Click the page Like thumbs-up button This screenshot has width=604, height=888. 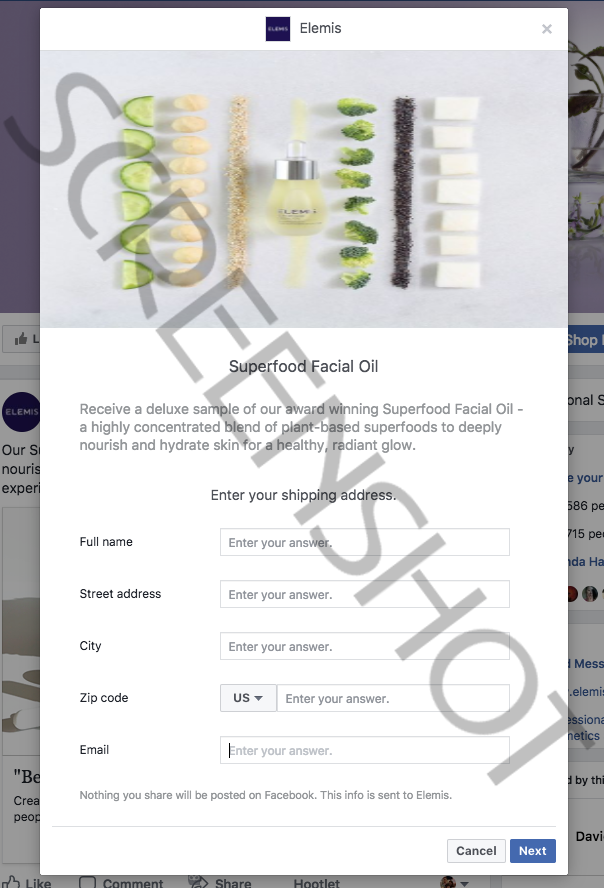[22, 339]
